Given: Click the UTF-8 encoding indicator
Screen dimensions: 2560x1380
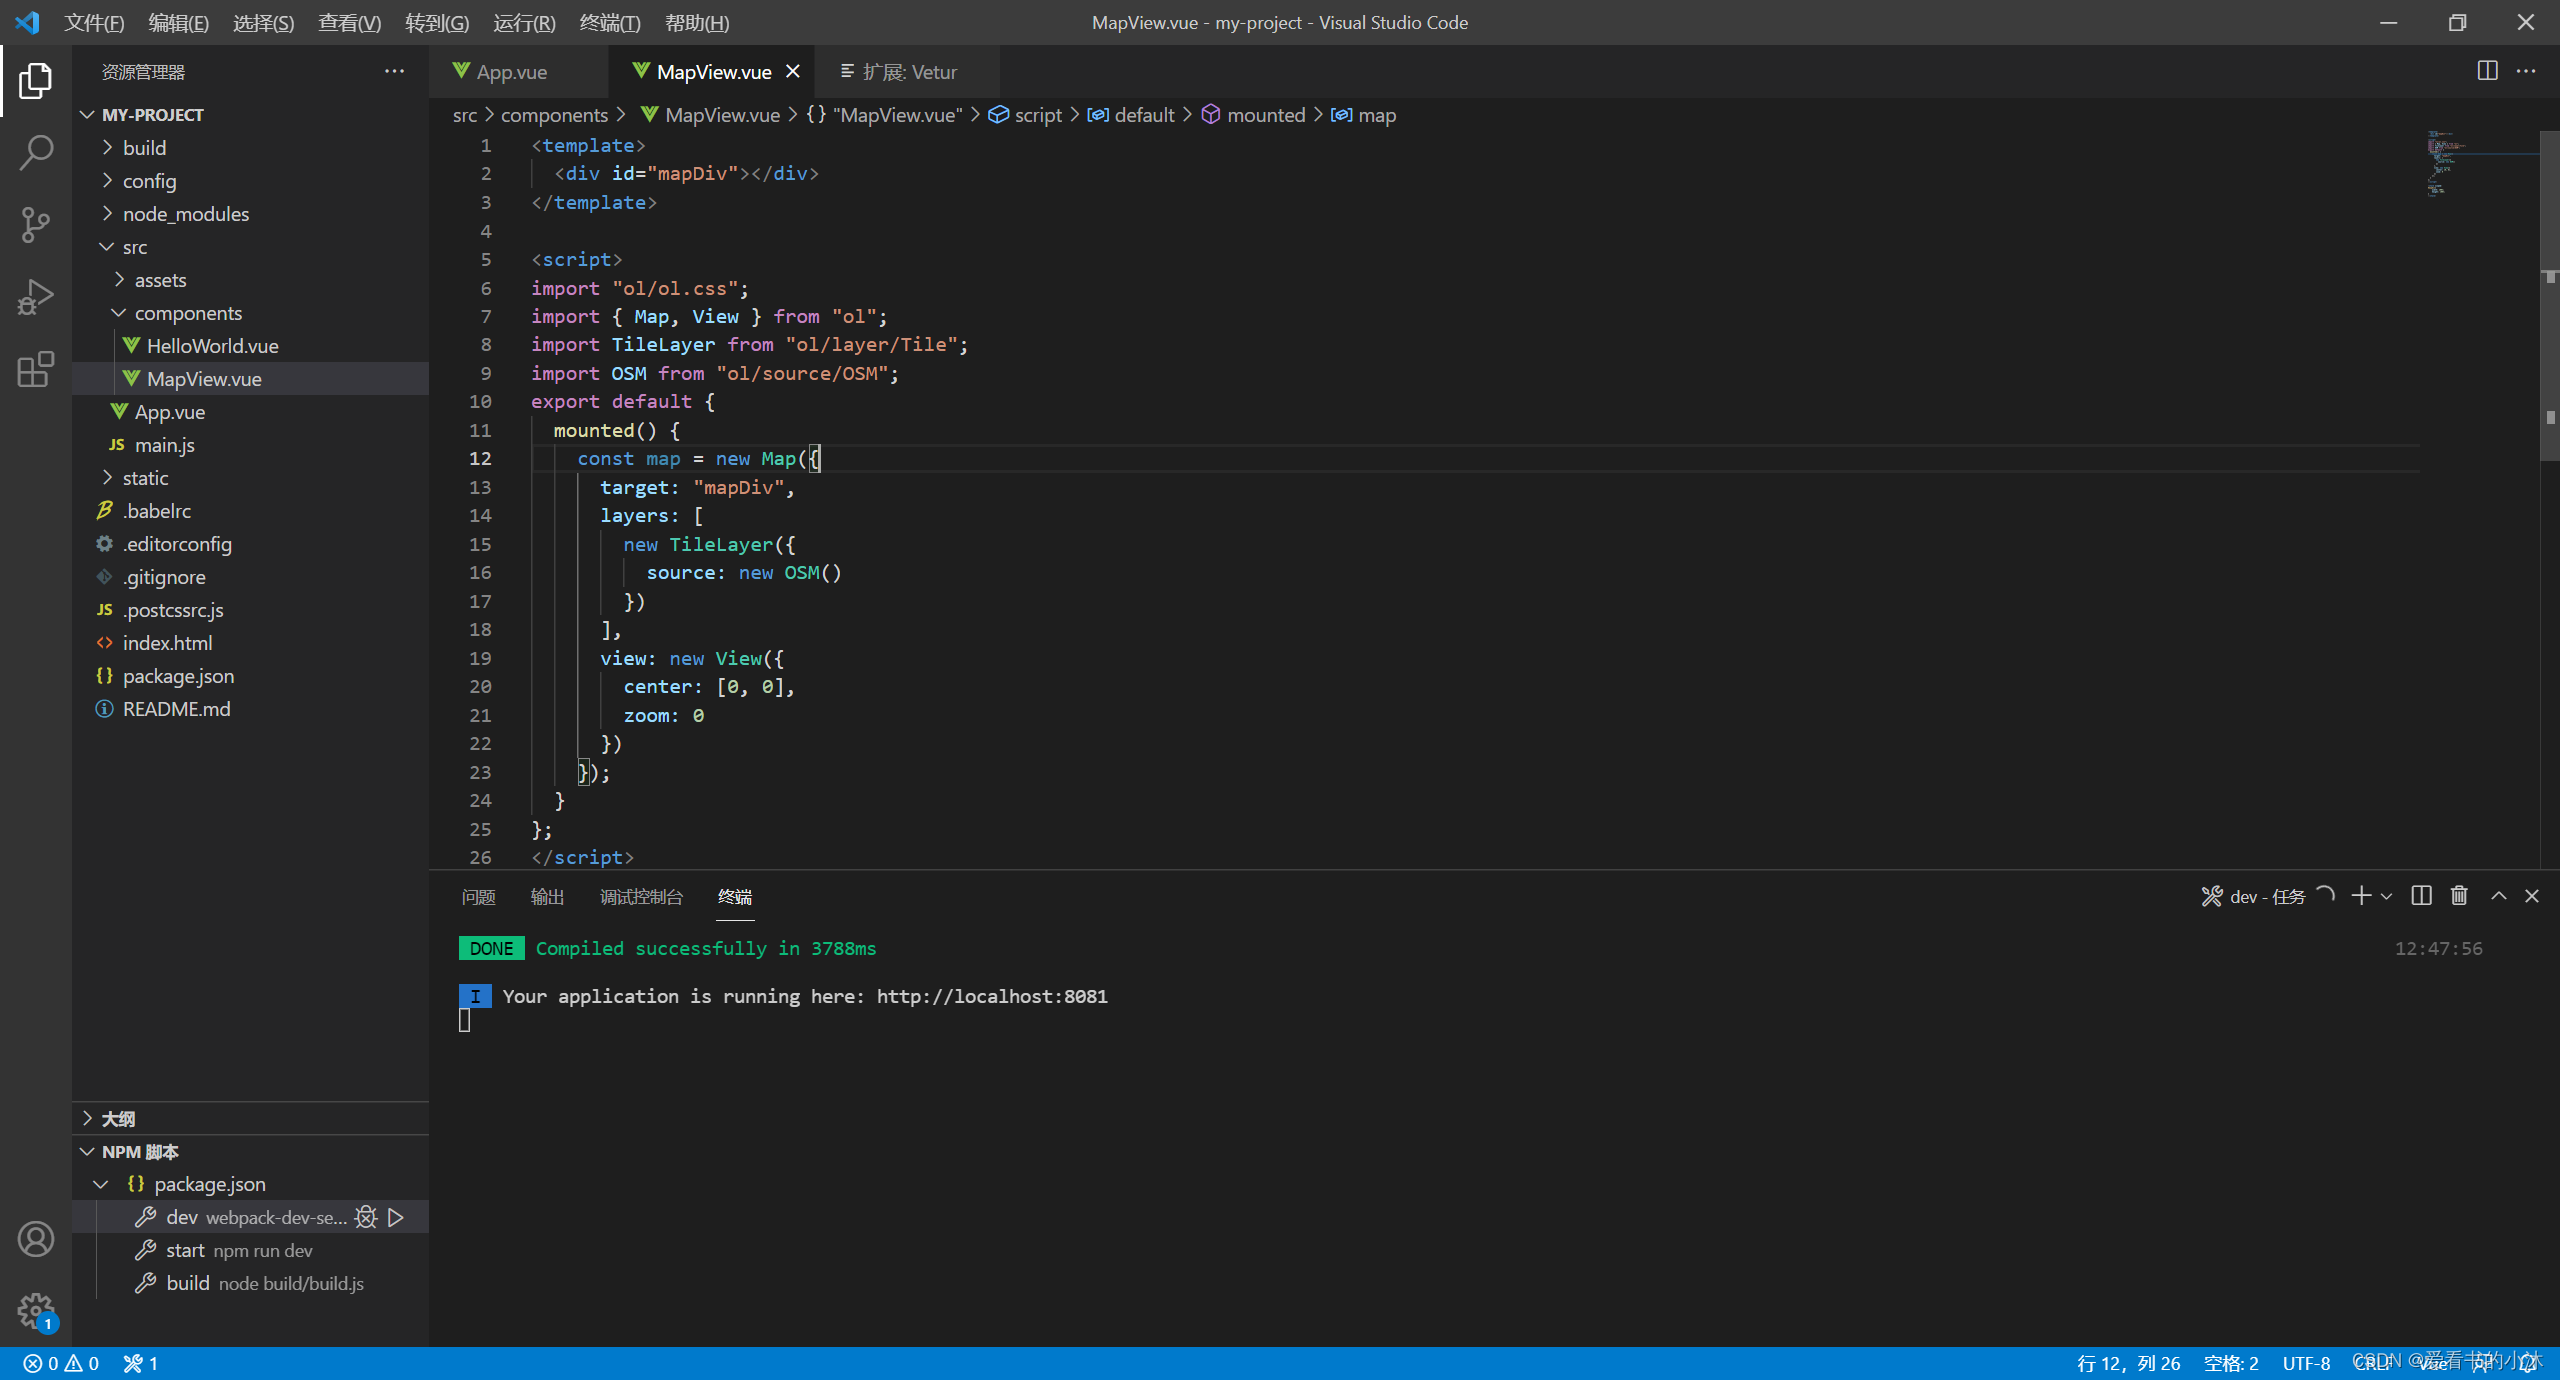Looking at the screenshot, I should (2306, 1363).
